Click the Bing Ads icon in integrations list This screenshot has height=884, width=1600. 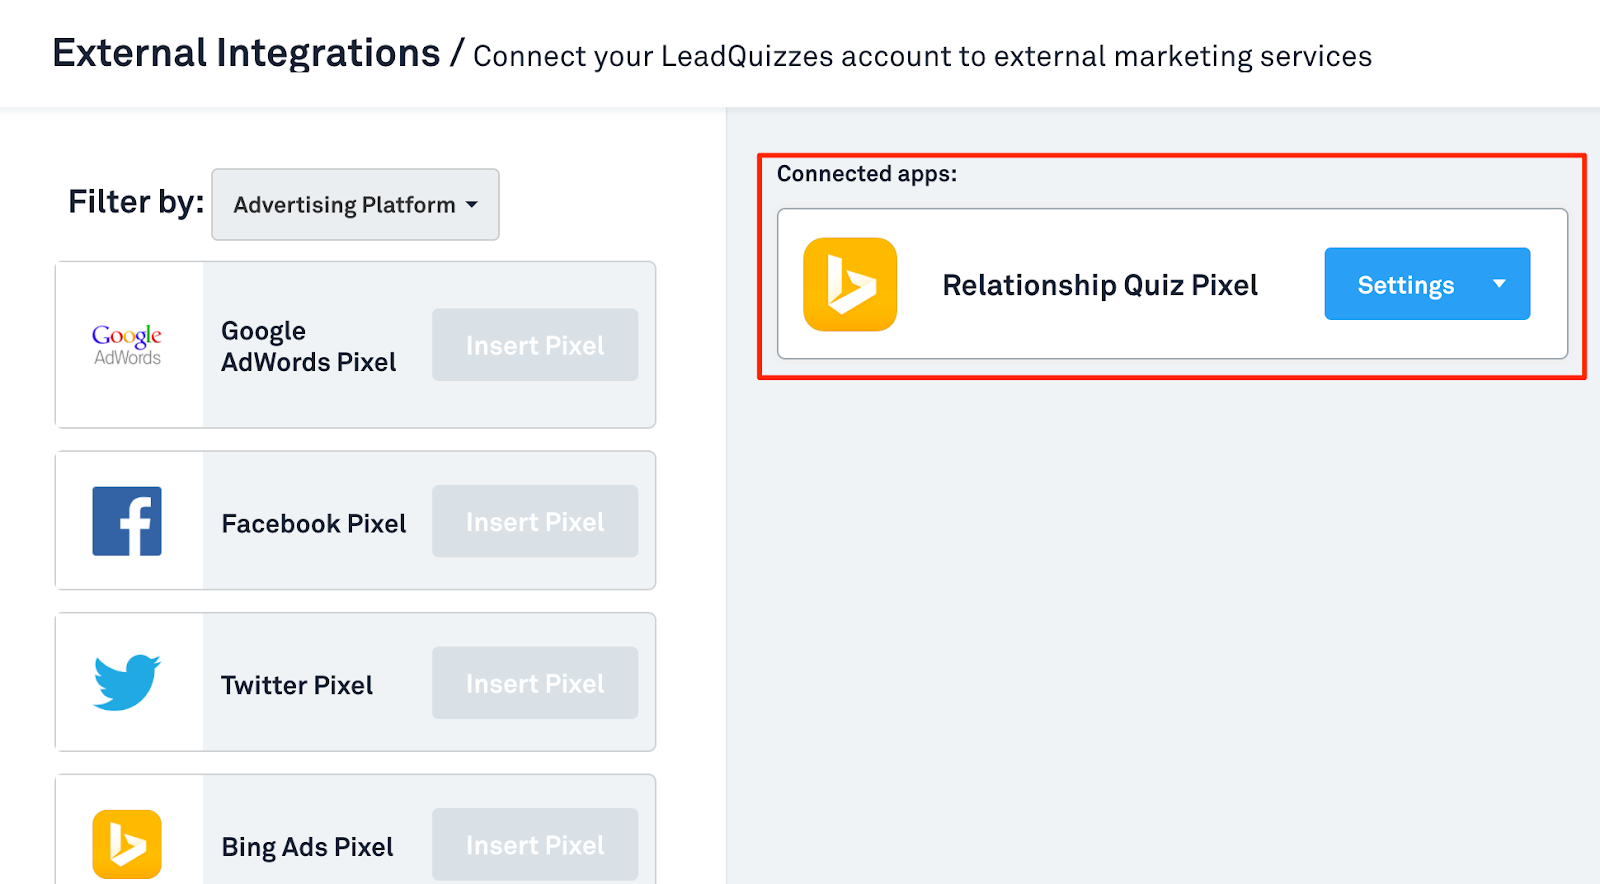click(127, 844)
